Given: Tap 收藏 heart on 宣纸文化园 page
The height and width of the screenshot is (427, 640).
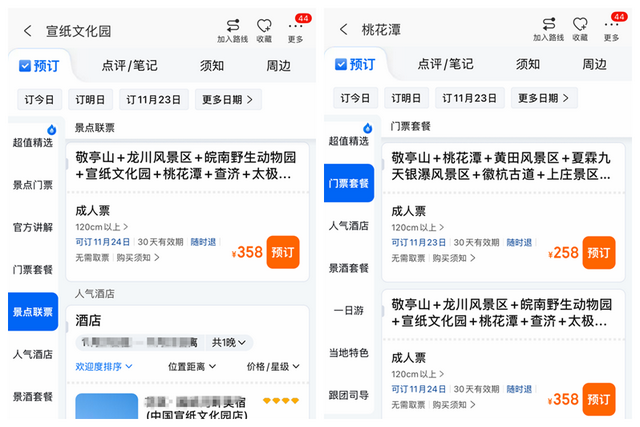Looking at the screenshot, I should pos(264,30).
